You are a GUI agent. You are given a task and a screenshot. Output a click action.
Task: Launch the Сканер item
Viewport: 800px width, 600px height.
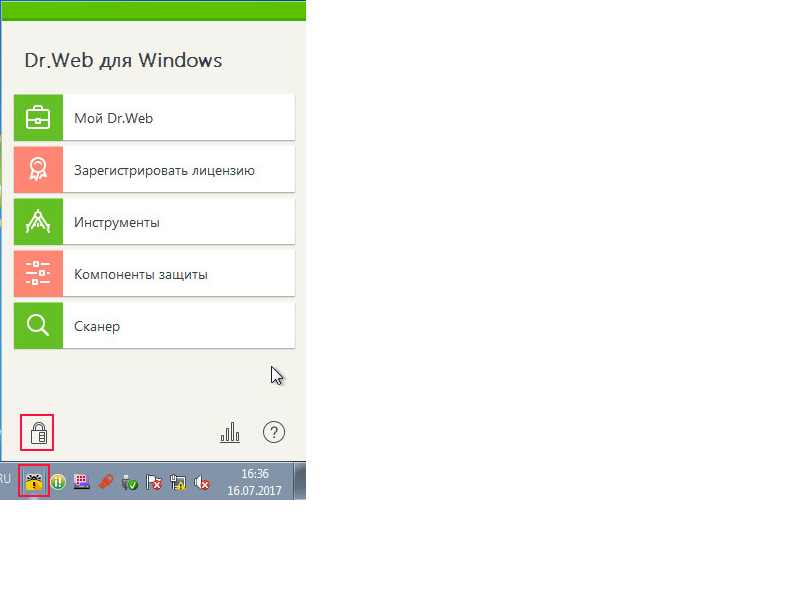(x=154, y=326)
